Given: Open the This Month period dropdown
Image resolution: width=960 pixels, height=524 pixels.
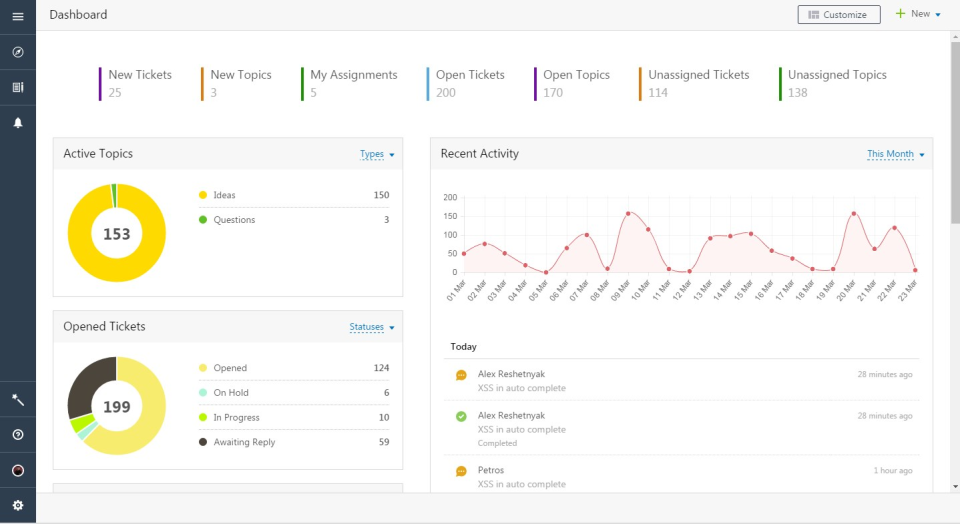Looking at the screenshot, I should click(895, 155).
